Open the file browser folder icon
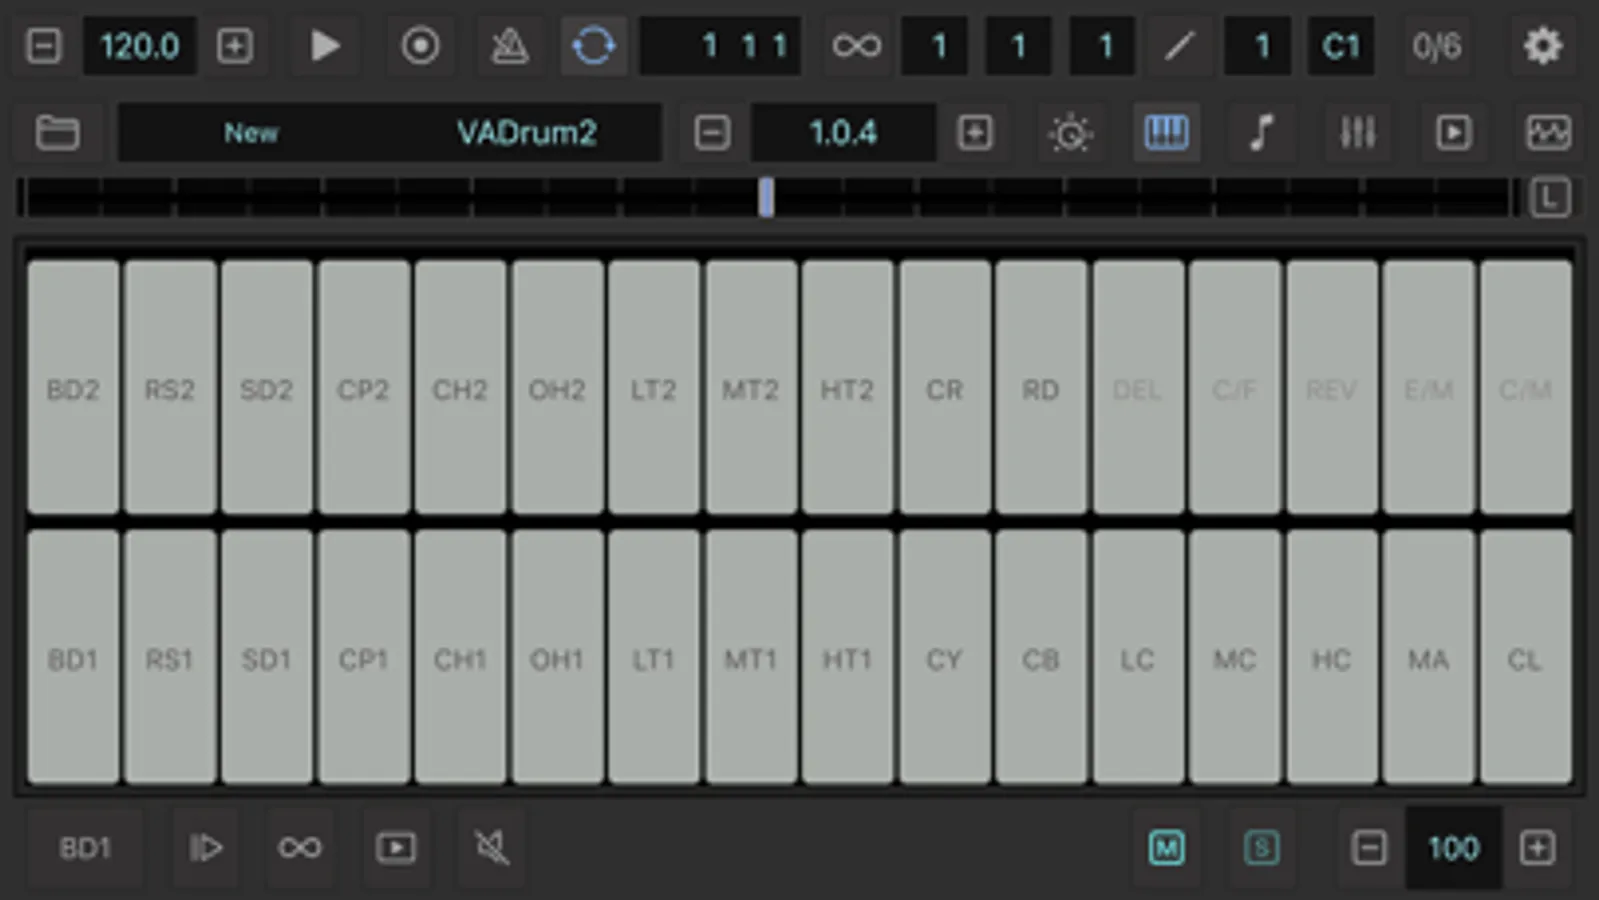The image size is (1599, 900). 58,132
